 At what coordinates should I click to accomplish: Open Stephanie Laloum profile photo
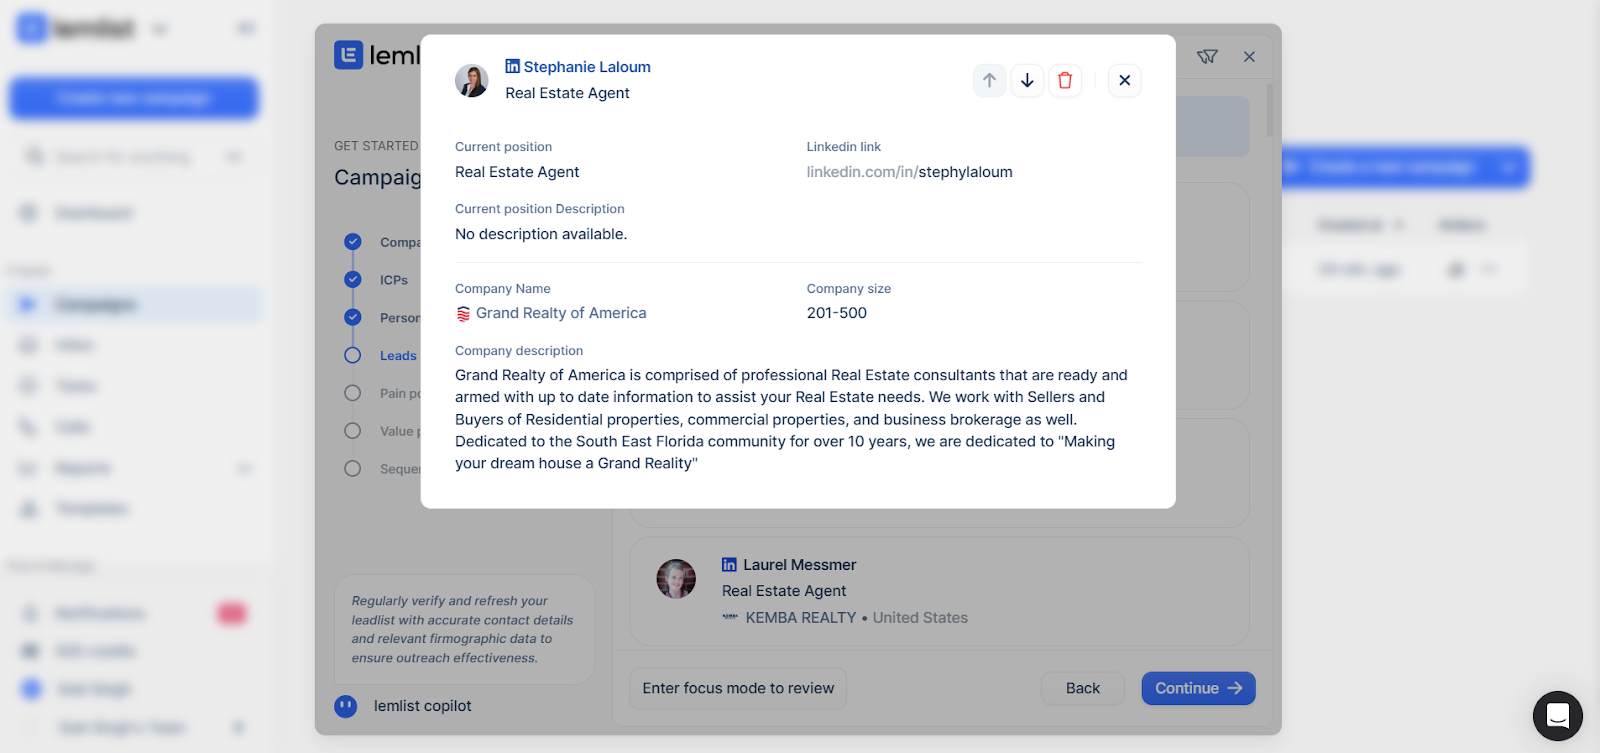[x=472, y=81]
